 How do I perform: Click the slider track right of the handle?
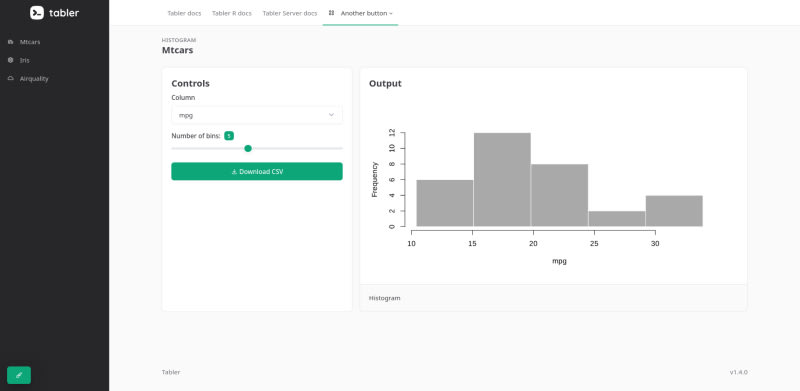pyautogui.click(x=297, y=149)
